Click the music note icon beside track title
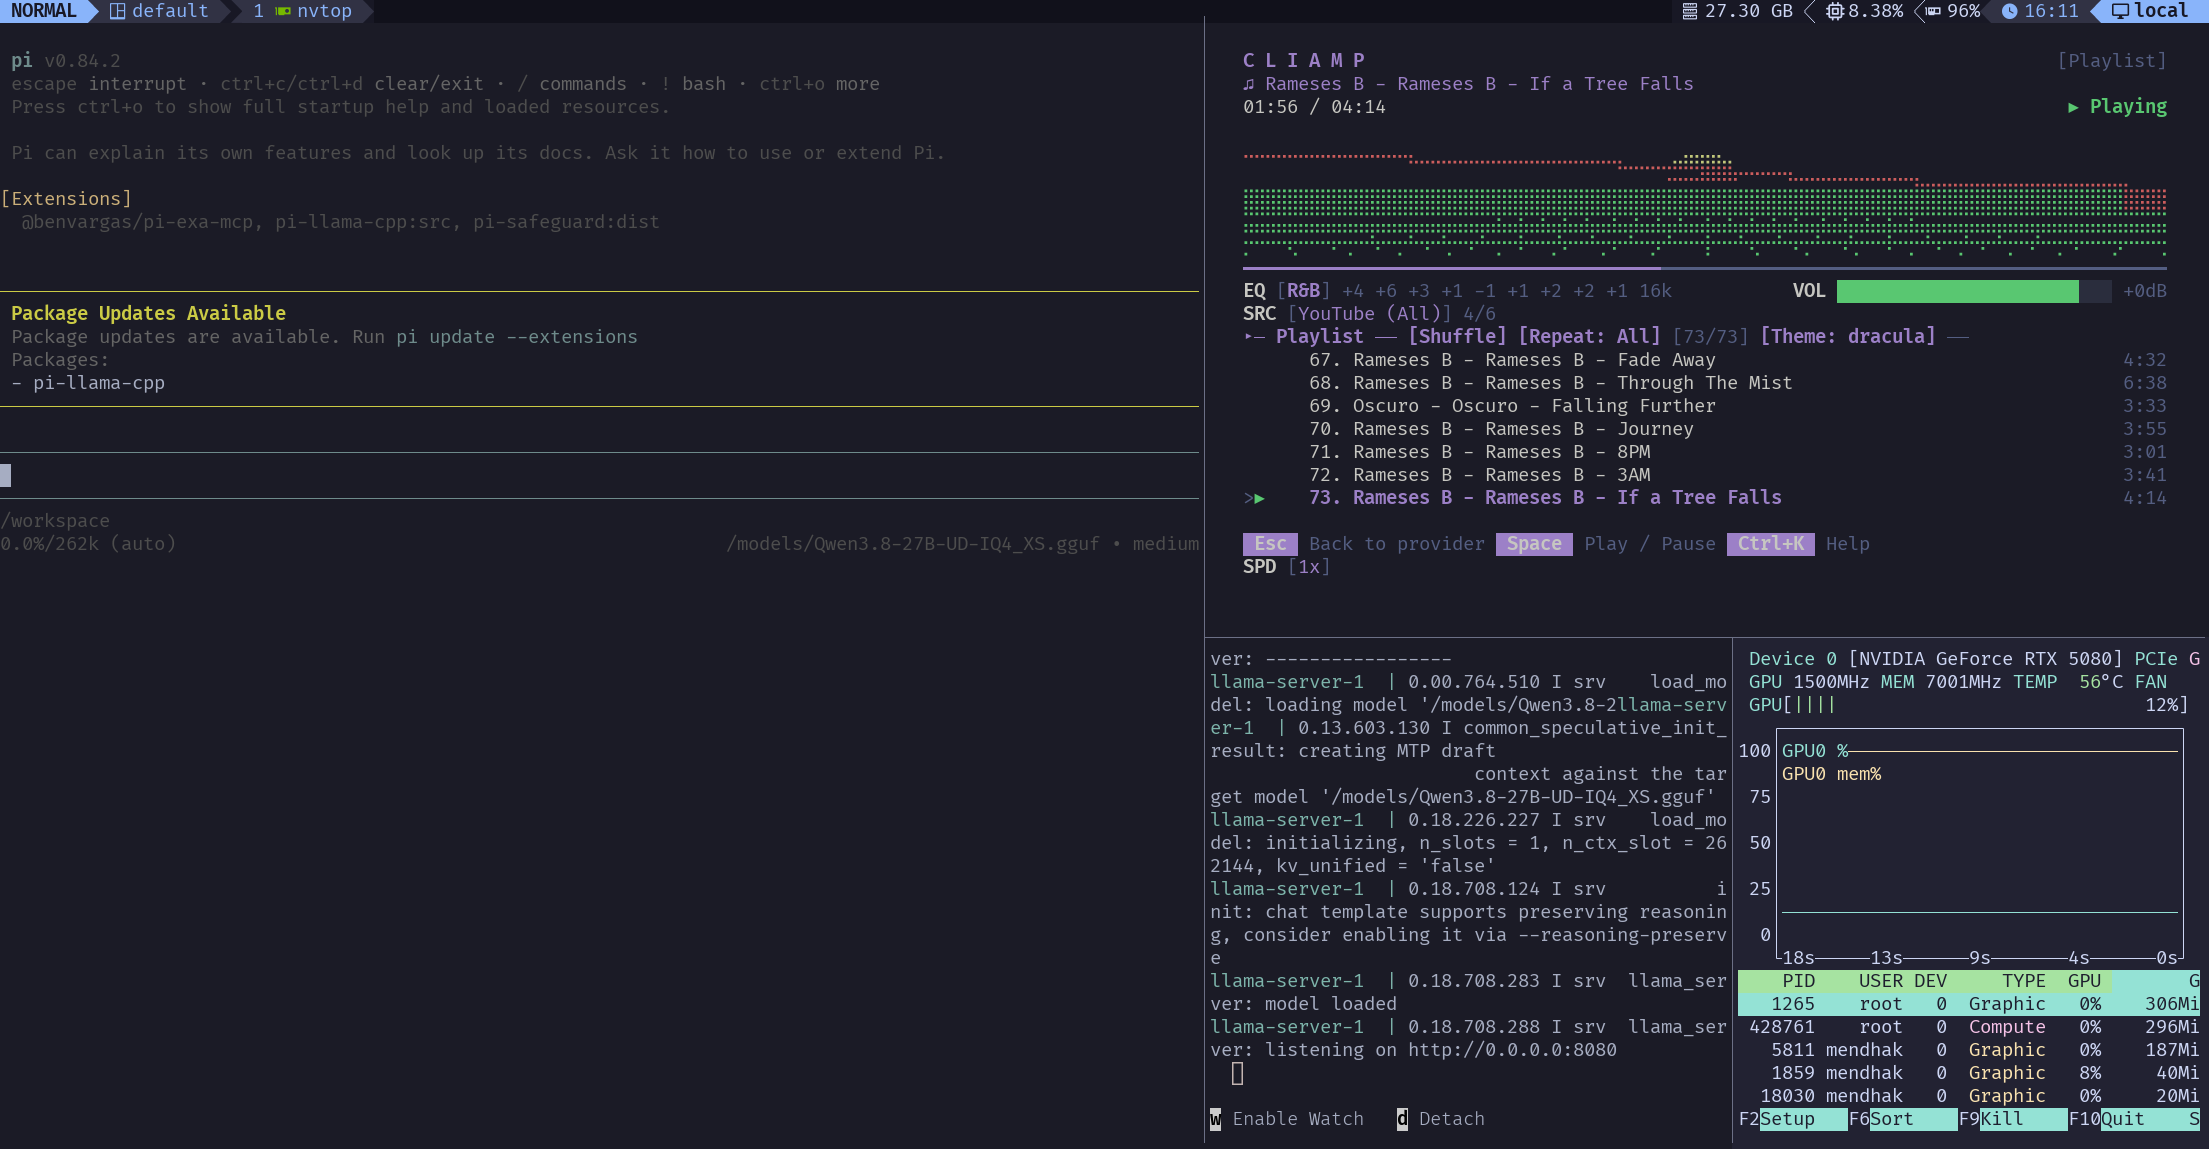 [x=1248, y=84]
